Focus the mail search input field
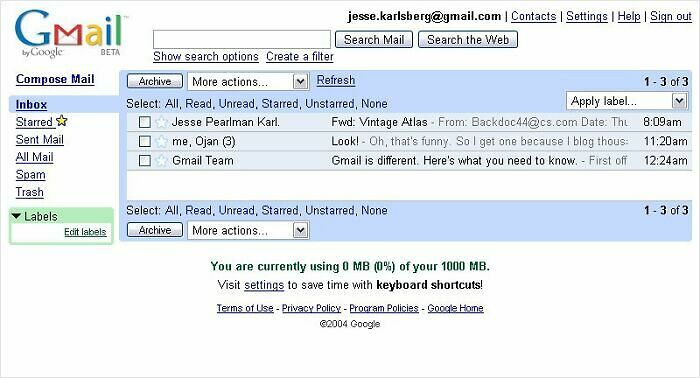 point(242,40)
